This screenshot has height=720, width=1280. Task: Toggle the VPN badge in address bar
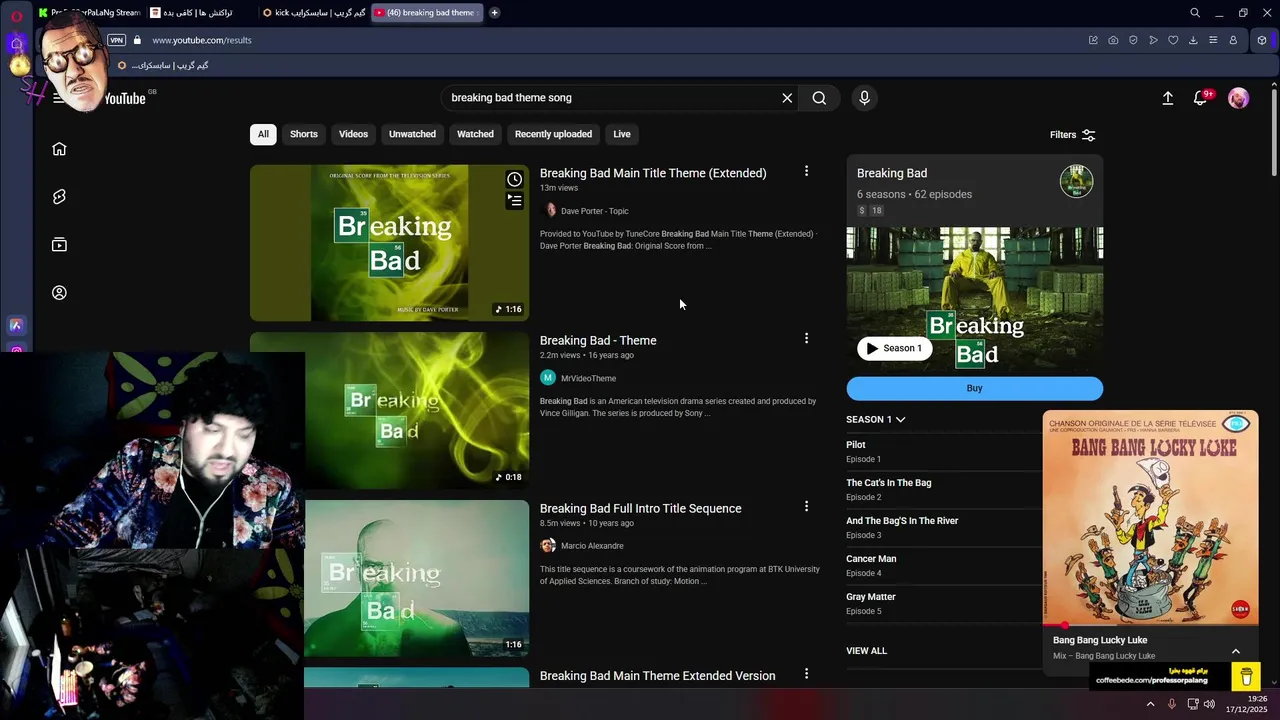click(116, 40)
